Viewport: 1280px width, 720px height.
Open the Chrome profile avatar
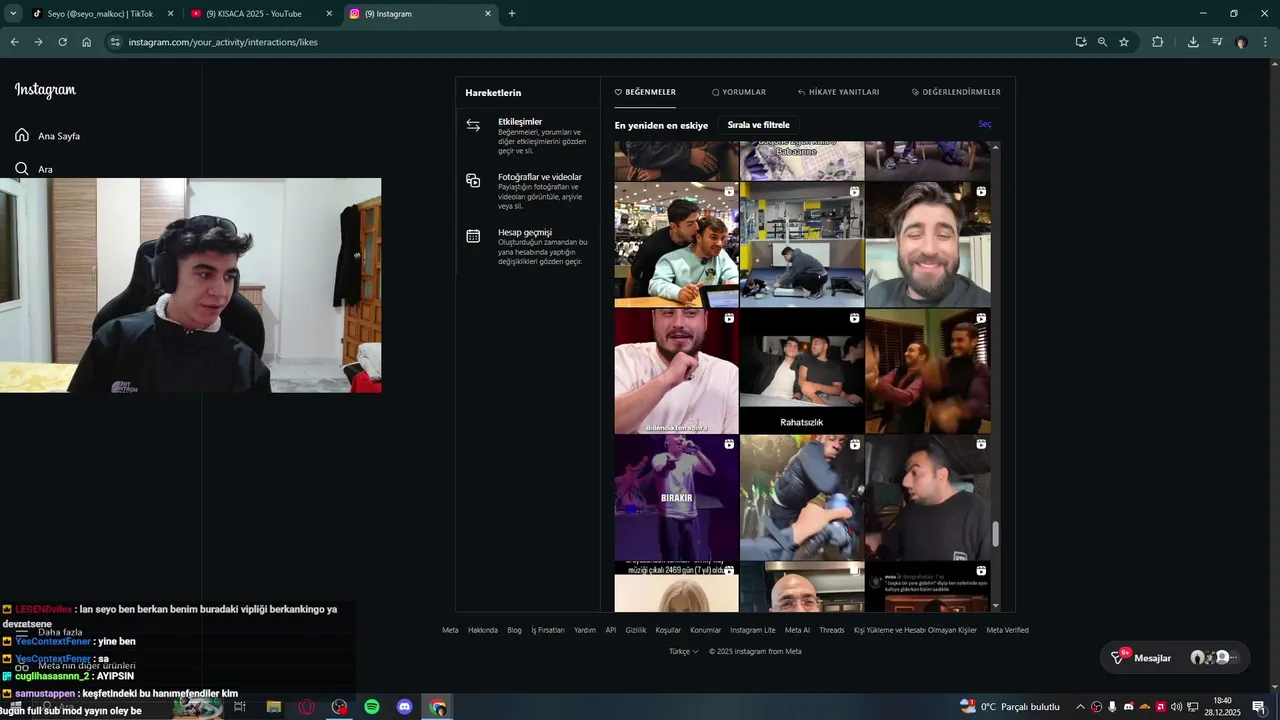click(x=1241, y=42)
